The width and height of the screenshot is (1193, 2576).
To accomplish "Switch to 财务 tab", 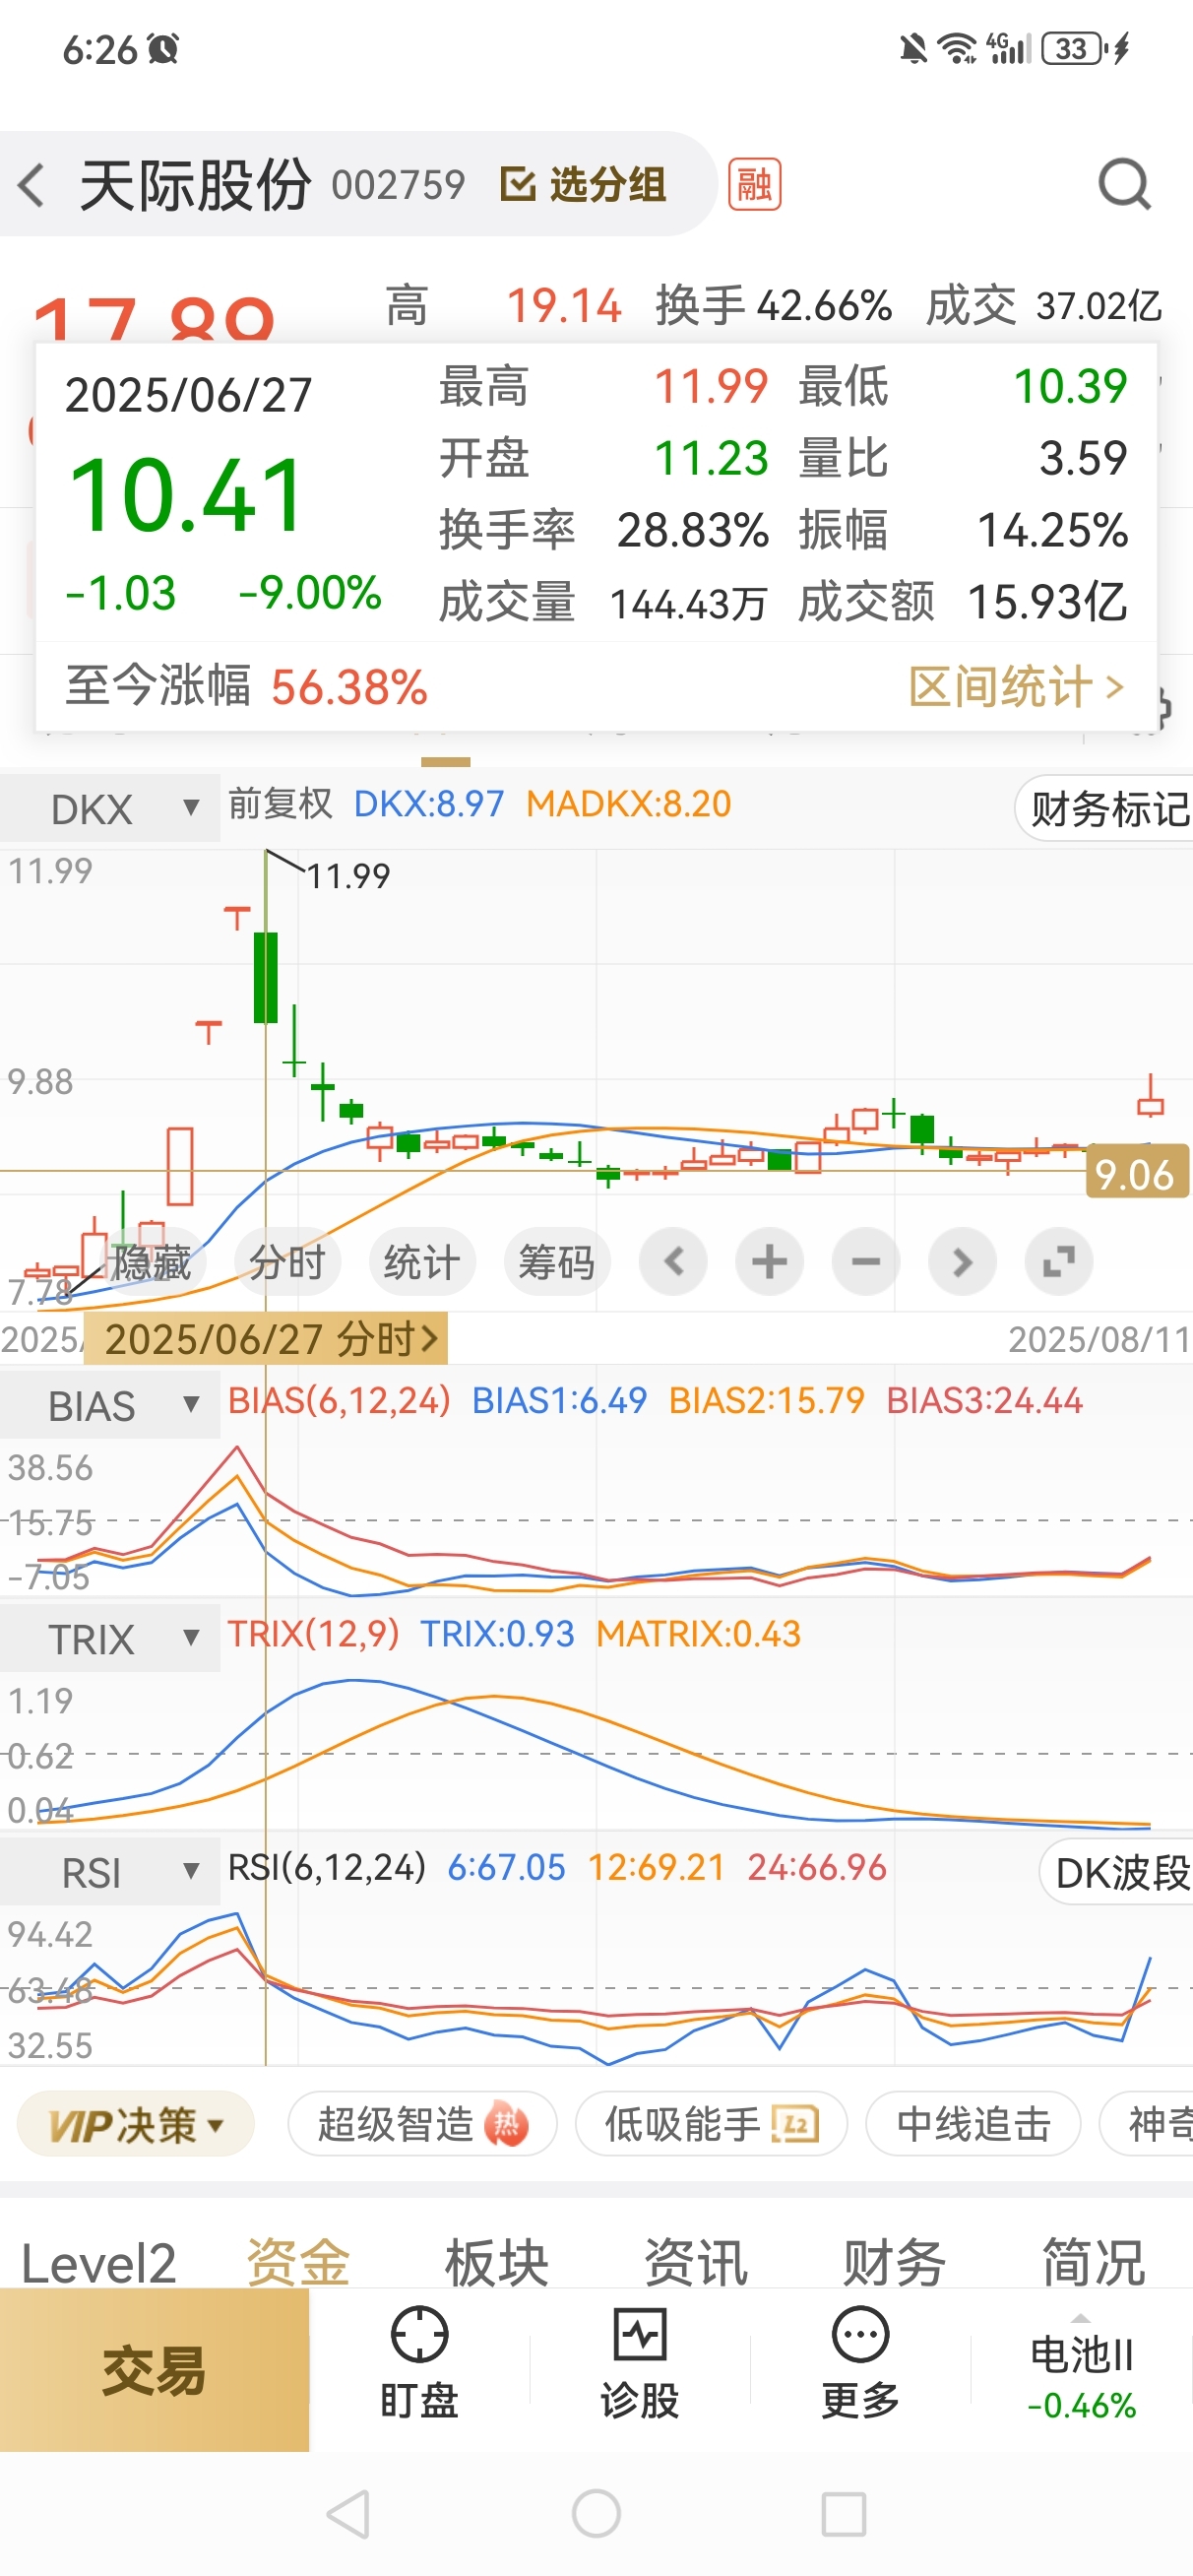I will pyautogui.click(x=894, y=2262).
